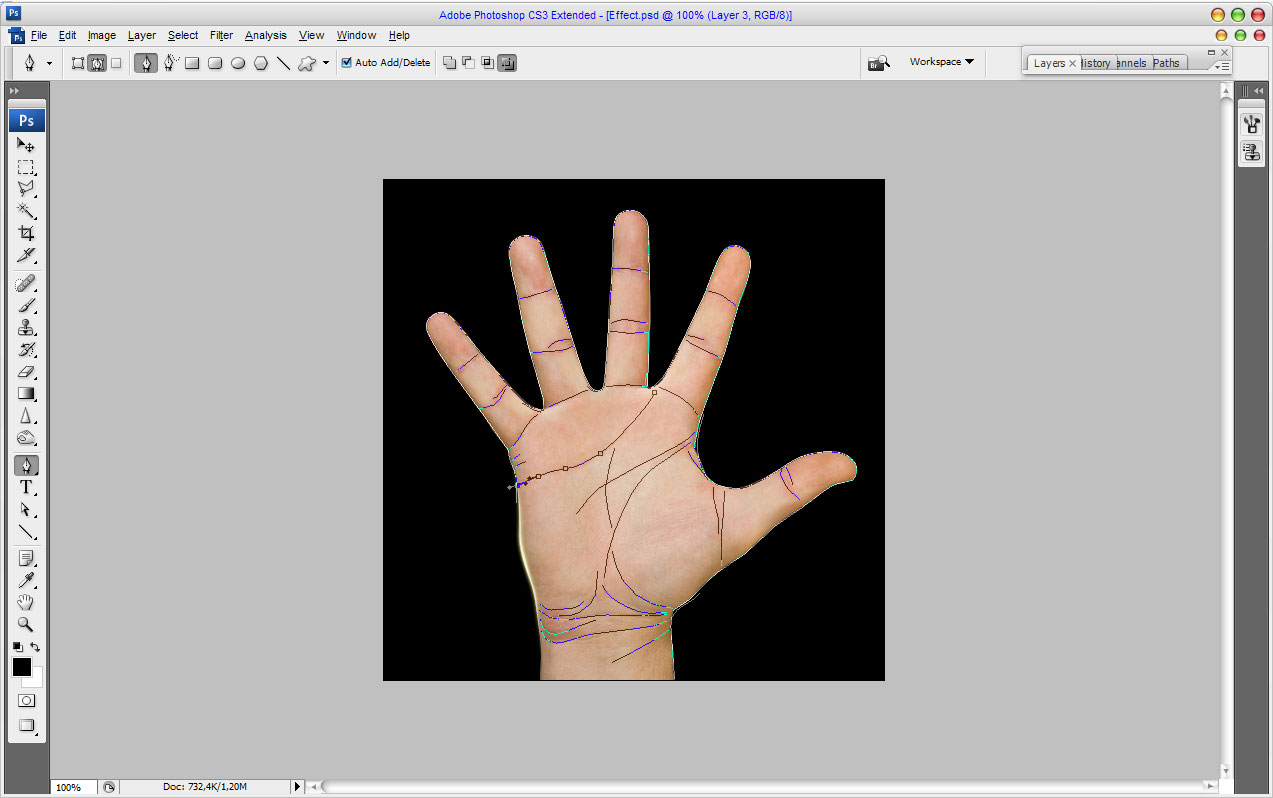Choose the Eraser tool

tap(26, 371)
